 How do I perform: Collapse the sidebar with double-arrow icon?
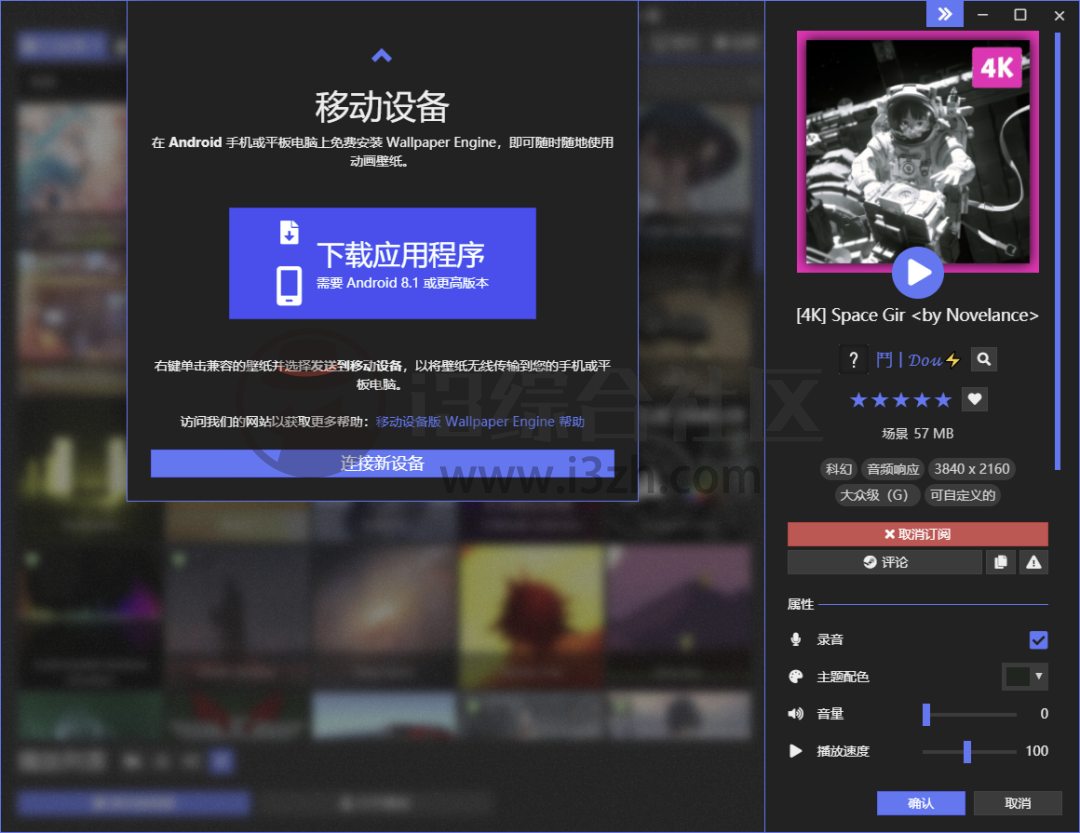coord(944,14)
